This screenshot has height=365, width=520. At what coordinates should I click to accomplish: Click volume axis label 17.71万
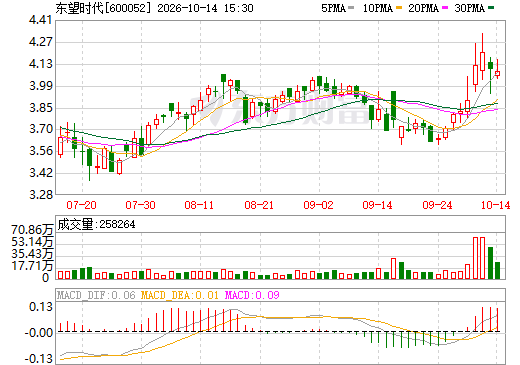pos(32,266)
